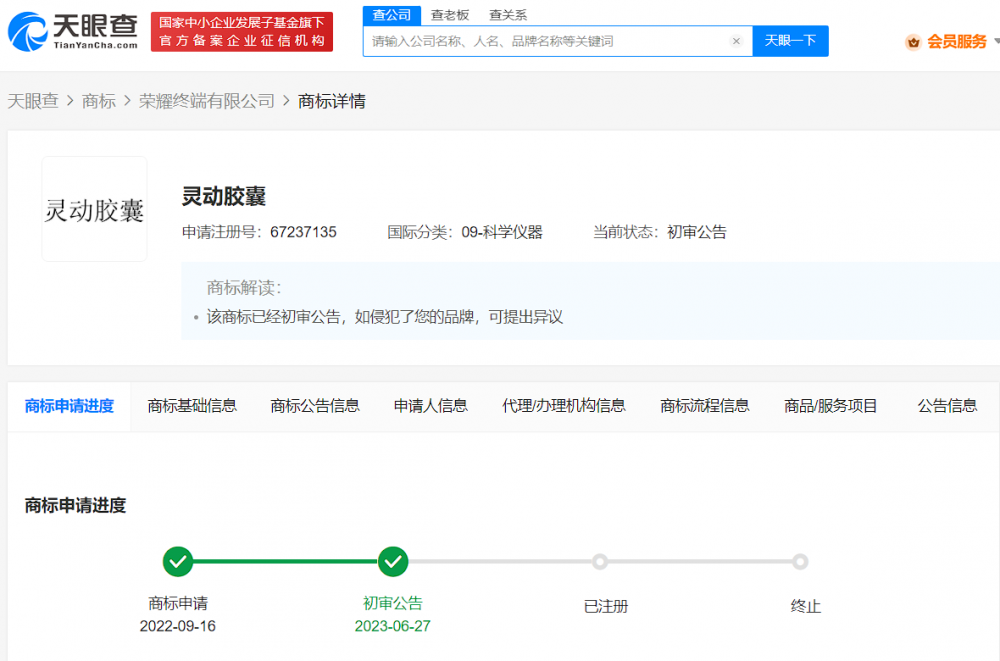Clear search field with the X icon
This screenshot has width=1000, height=661.
[736, 41]
